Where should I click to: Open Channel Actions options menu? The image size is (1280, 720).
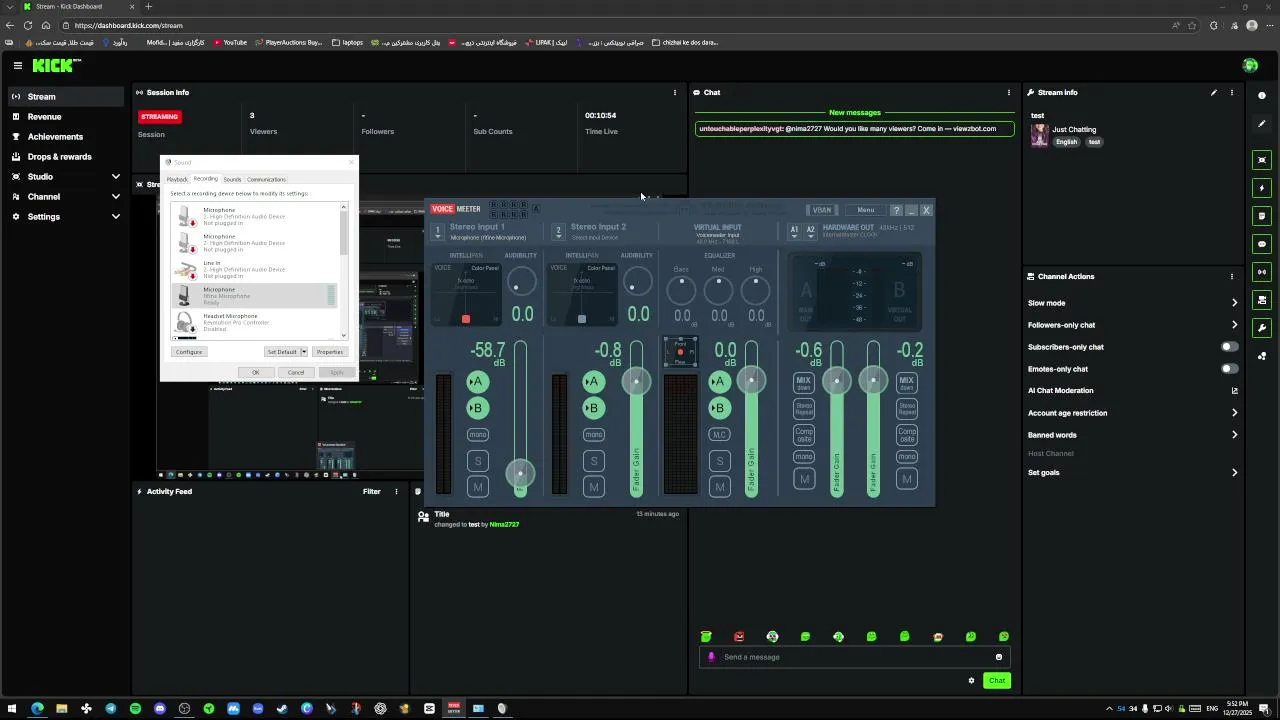point(1232,276)
